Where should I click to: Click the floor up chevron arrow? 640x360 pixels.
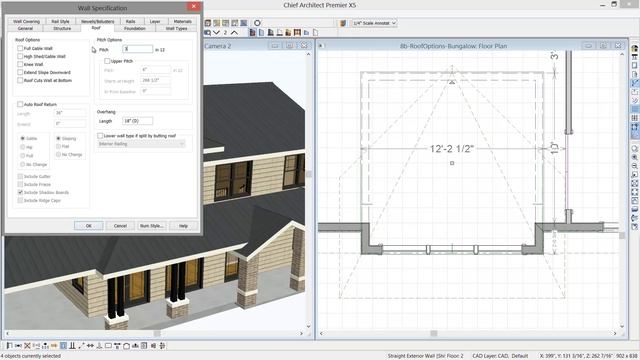(234, 33)
